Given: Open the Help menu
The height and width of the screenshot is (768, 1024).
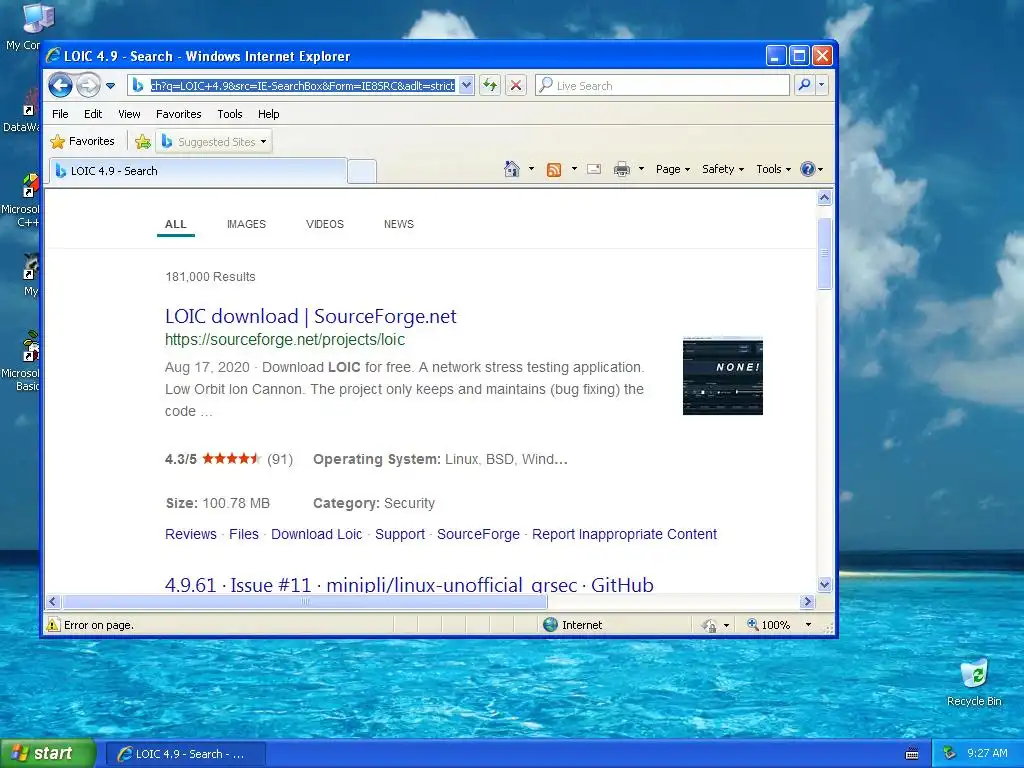Looking at the screenshot, I should click(268, 114).
